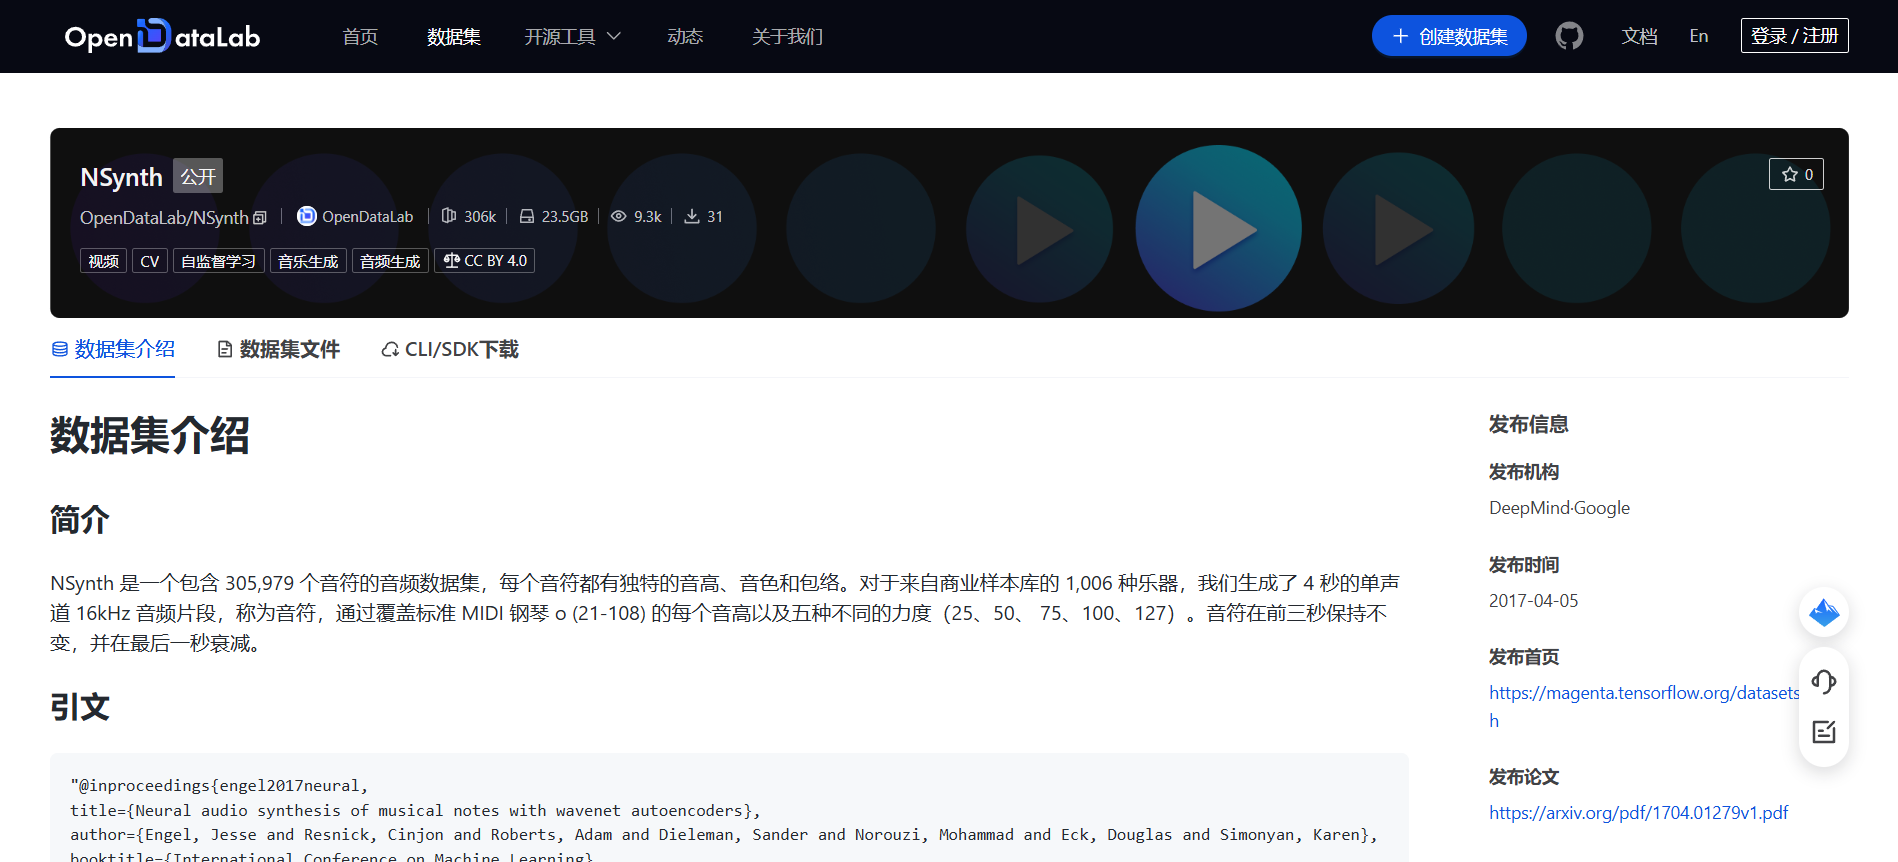1898x862 pixels.
Task: Click the floating blue bird assistant icon
Action: [x=1823, y=612]
